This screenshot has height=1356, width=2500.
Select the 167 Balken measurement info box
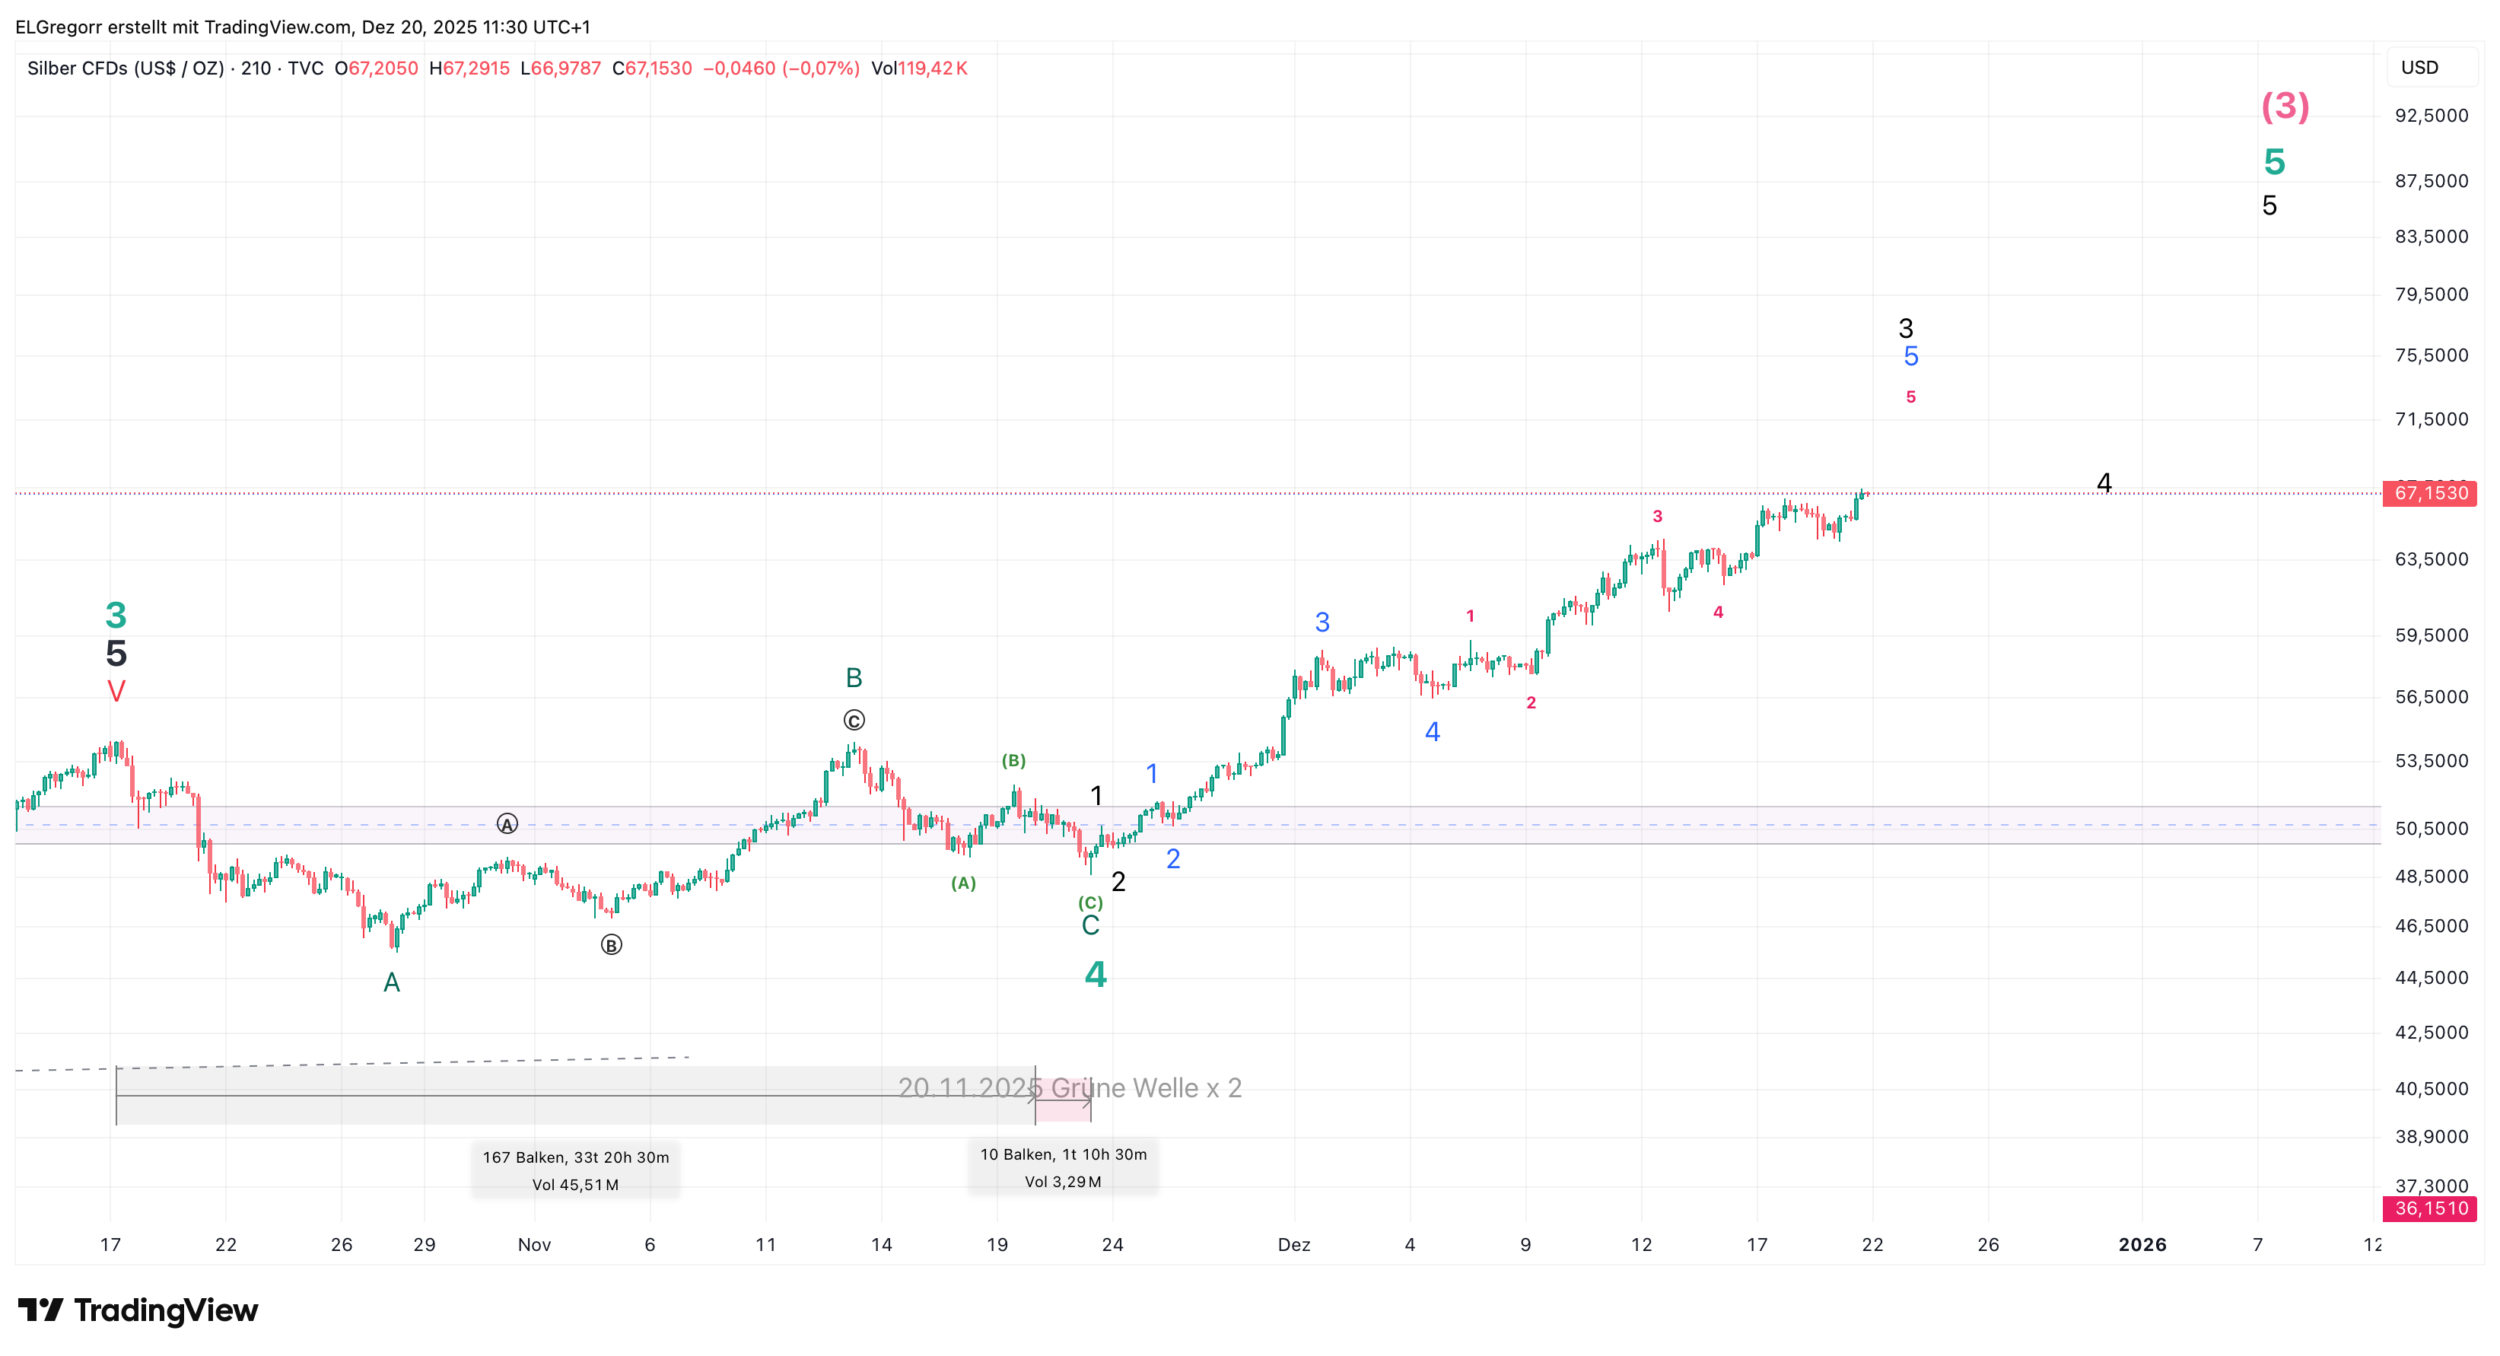[575, 1170]
